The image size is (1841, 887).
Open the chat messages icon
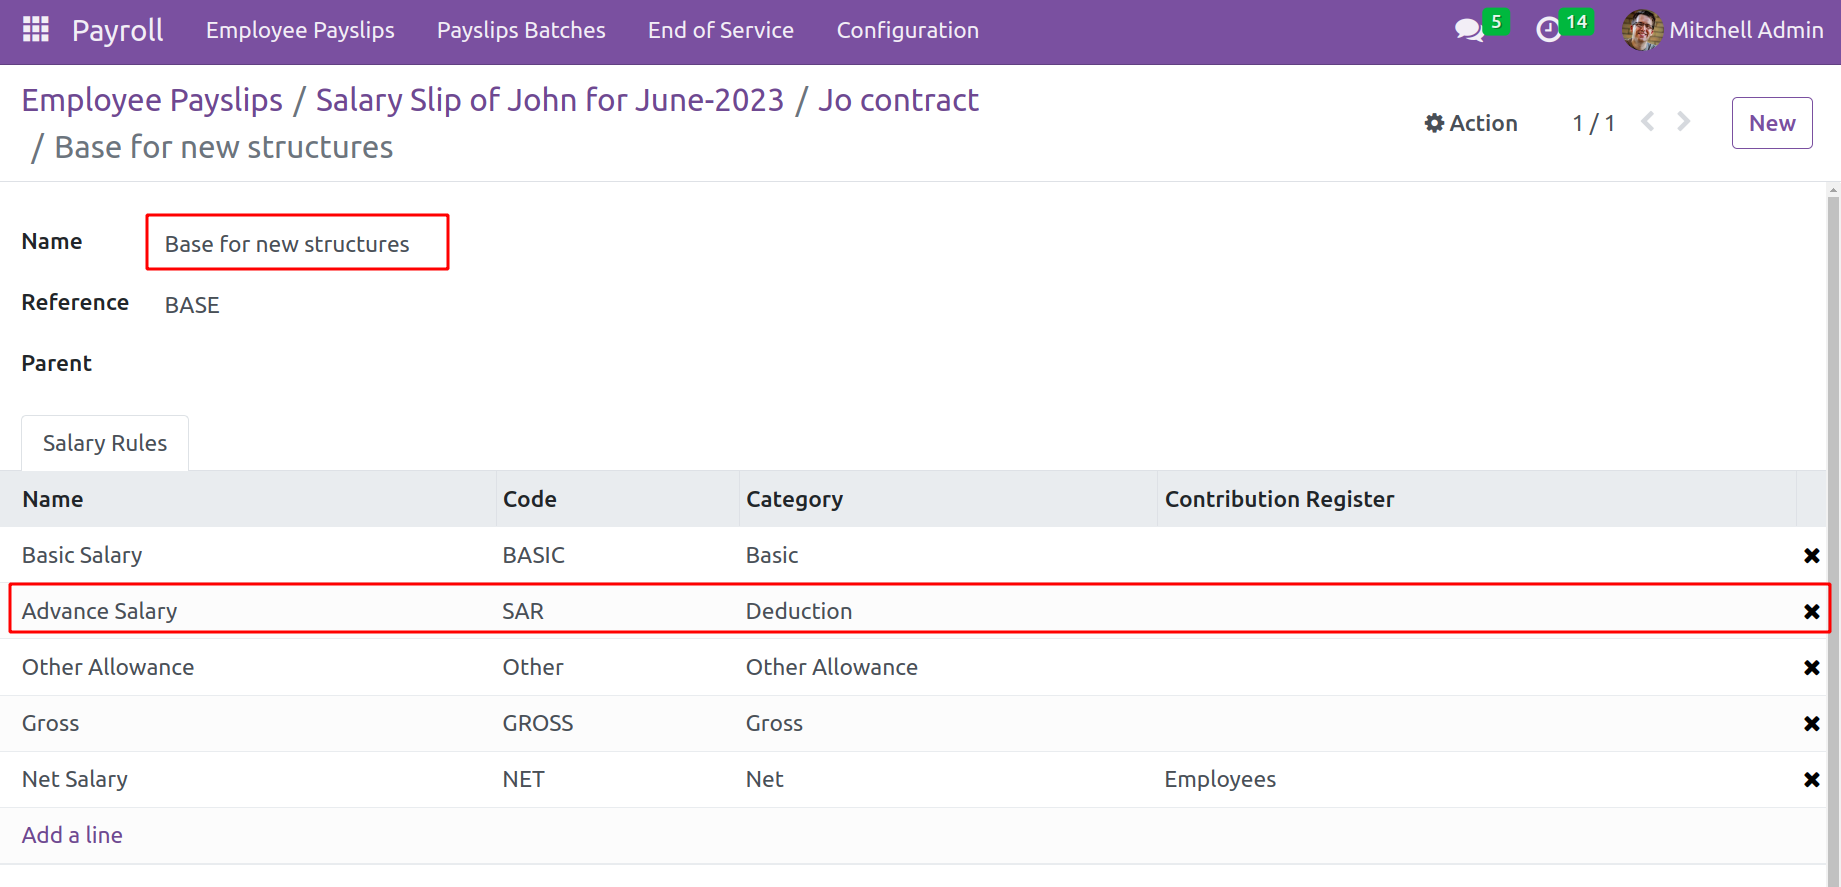1468,30
